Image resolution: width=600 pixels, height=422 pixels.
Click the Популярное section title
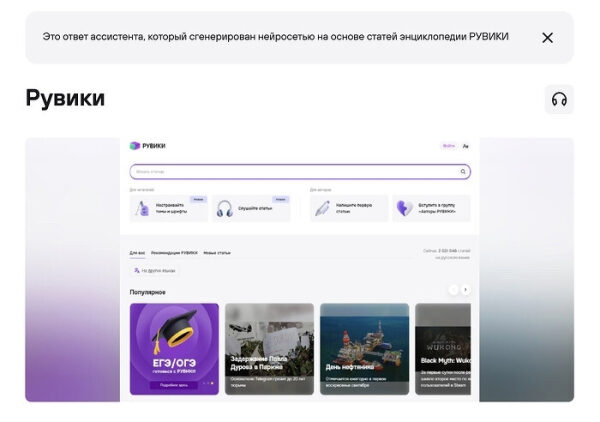pyautogui.click(x=147, y=292)
